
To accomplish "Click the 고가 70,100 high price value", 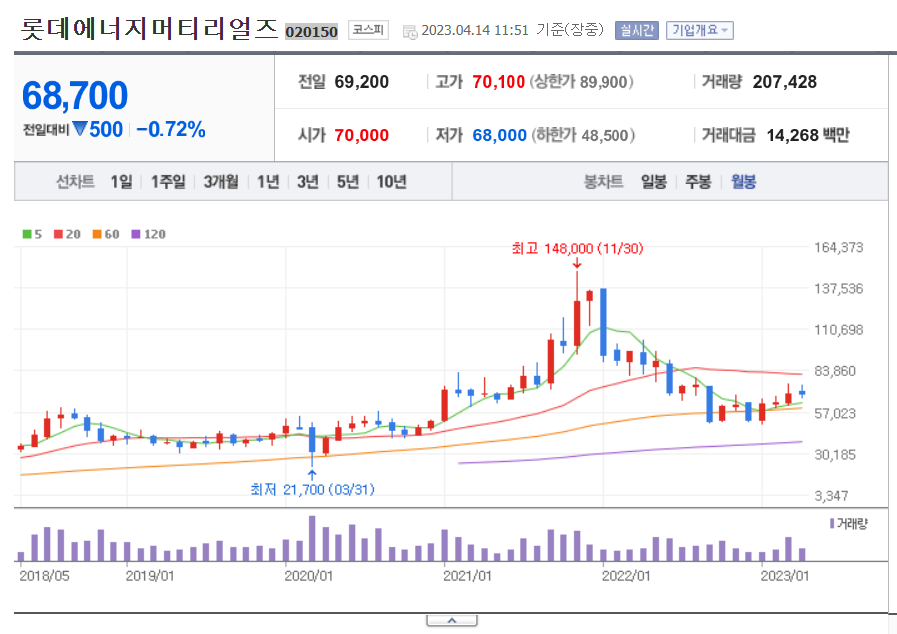I will 498,82.
